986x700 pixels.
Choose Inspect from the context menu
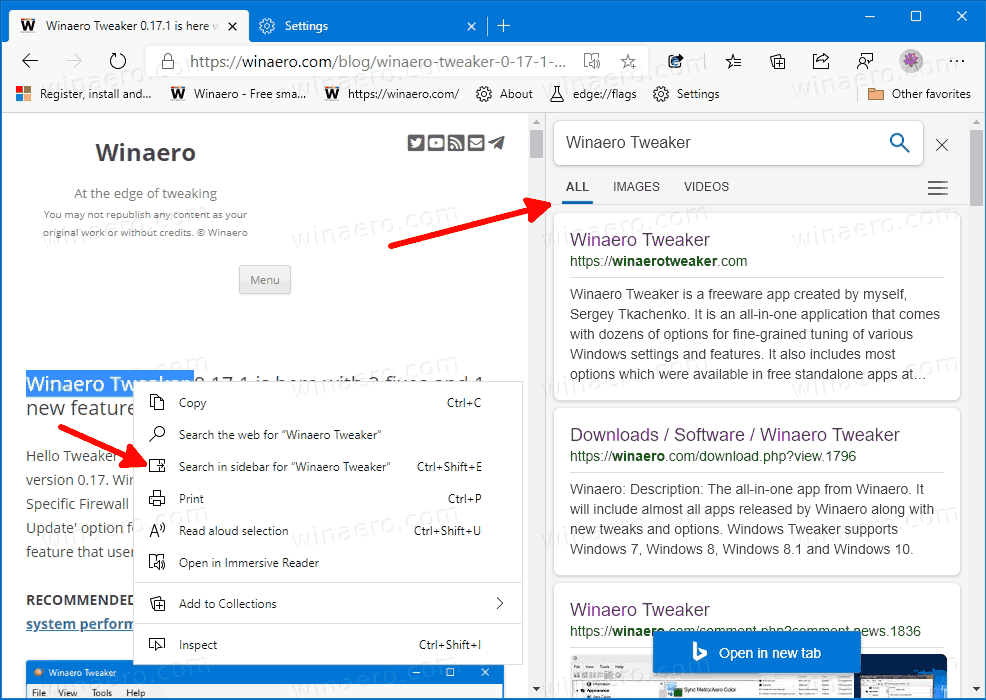click(328, 645)
